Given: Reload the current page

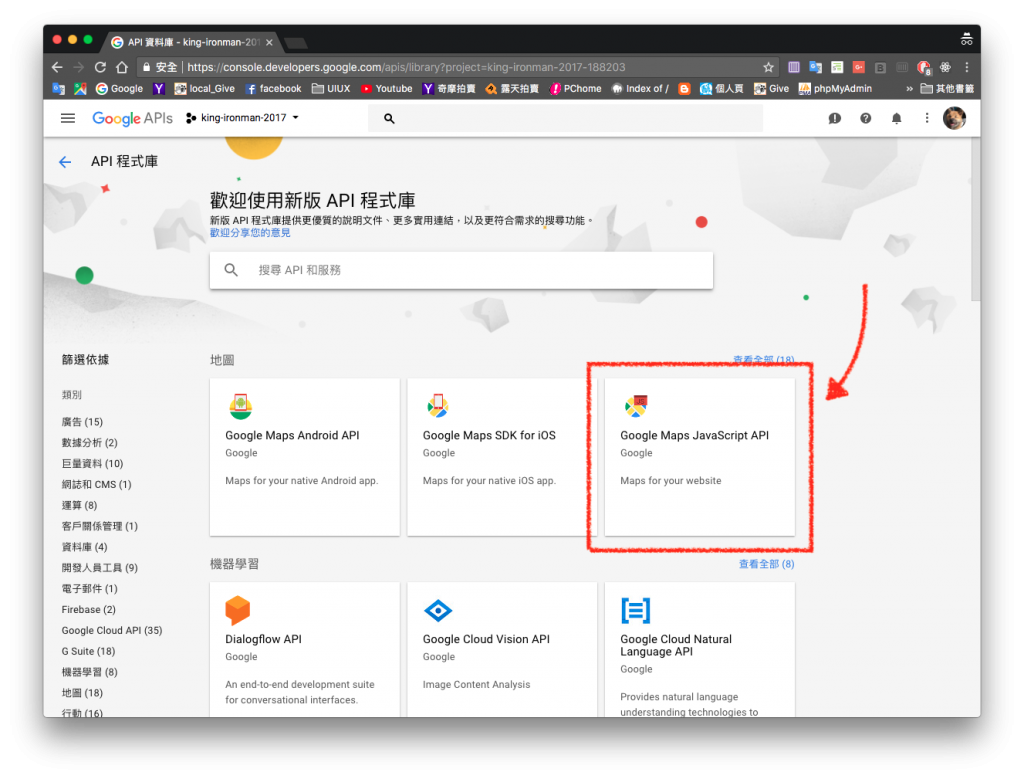Looking at the screenshot, I should (x=100, y=67).
